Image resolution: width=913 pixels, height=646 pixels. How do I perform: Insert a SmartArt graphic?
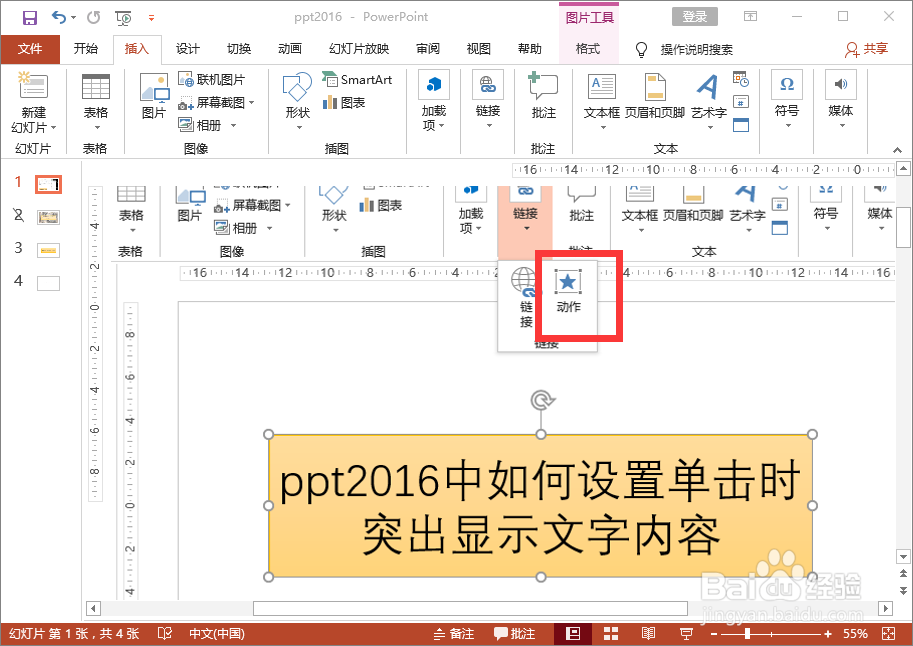click(358, 79)
